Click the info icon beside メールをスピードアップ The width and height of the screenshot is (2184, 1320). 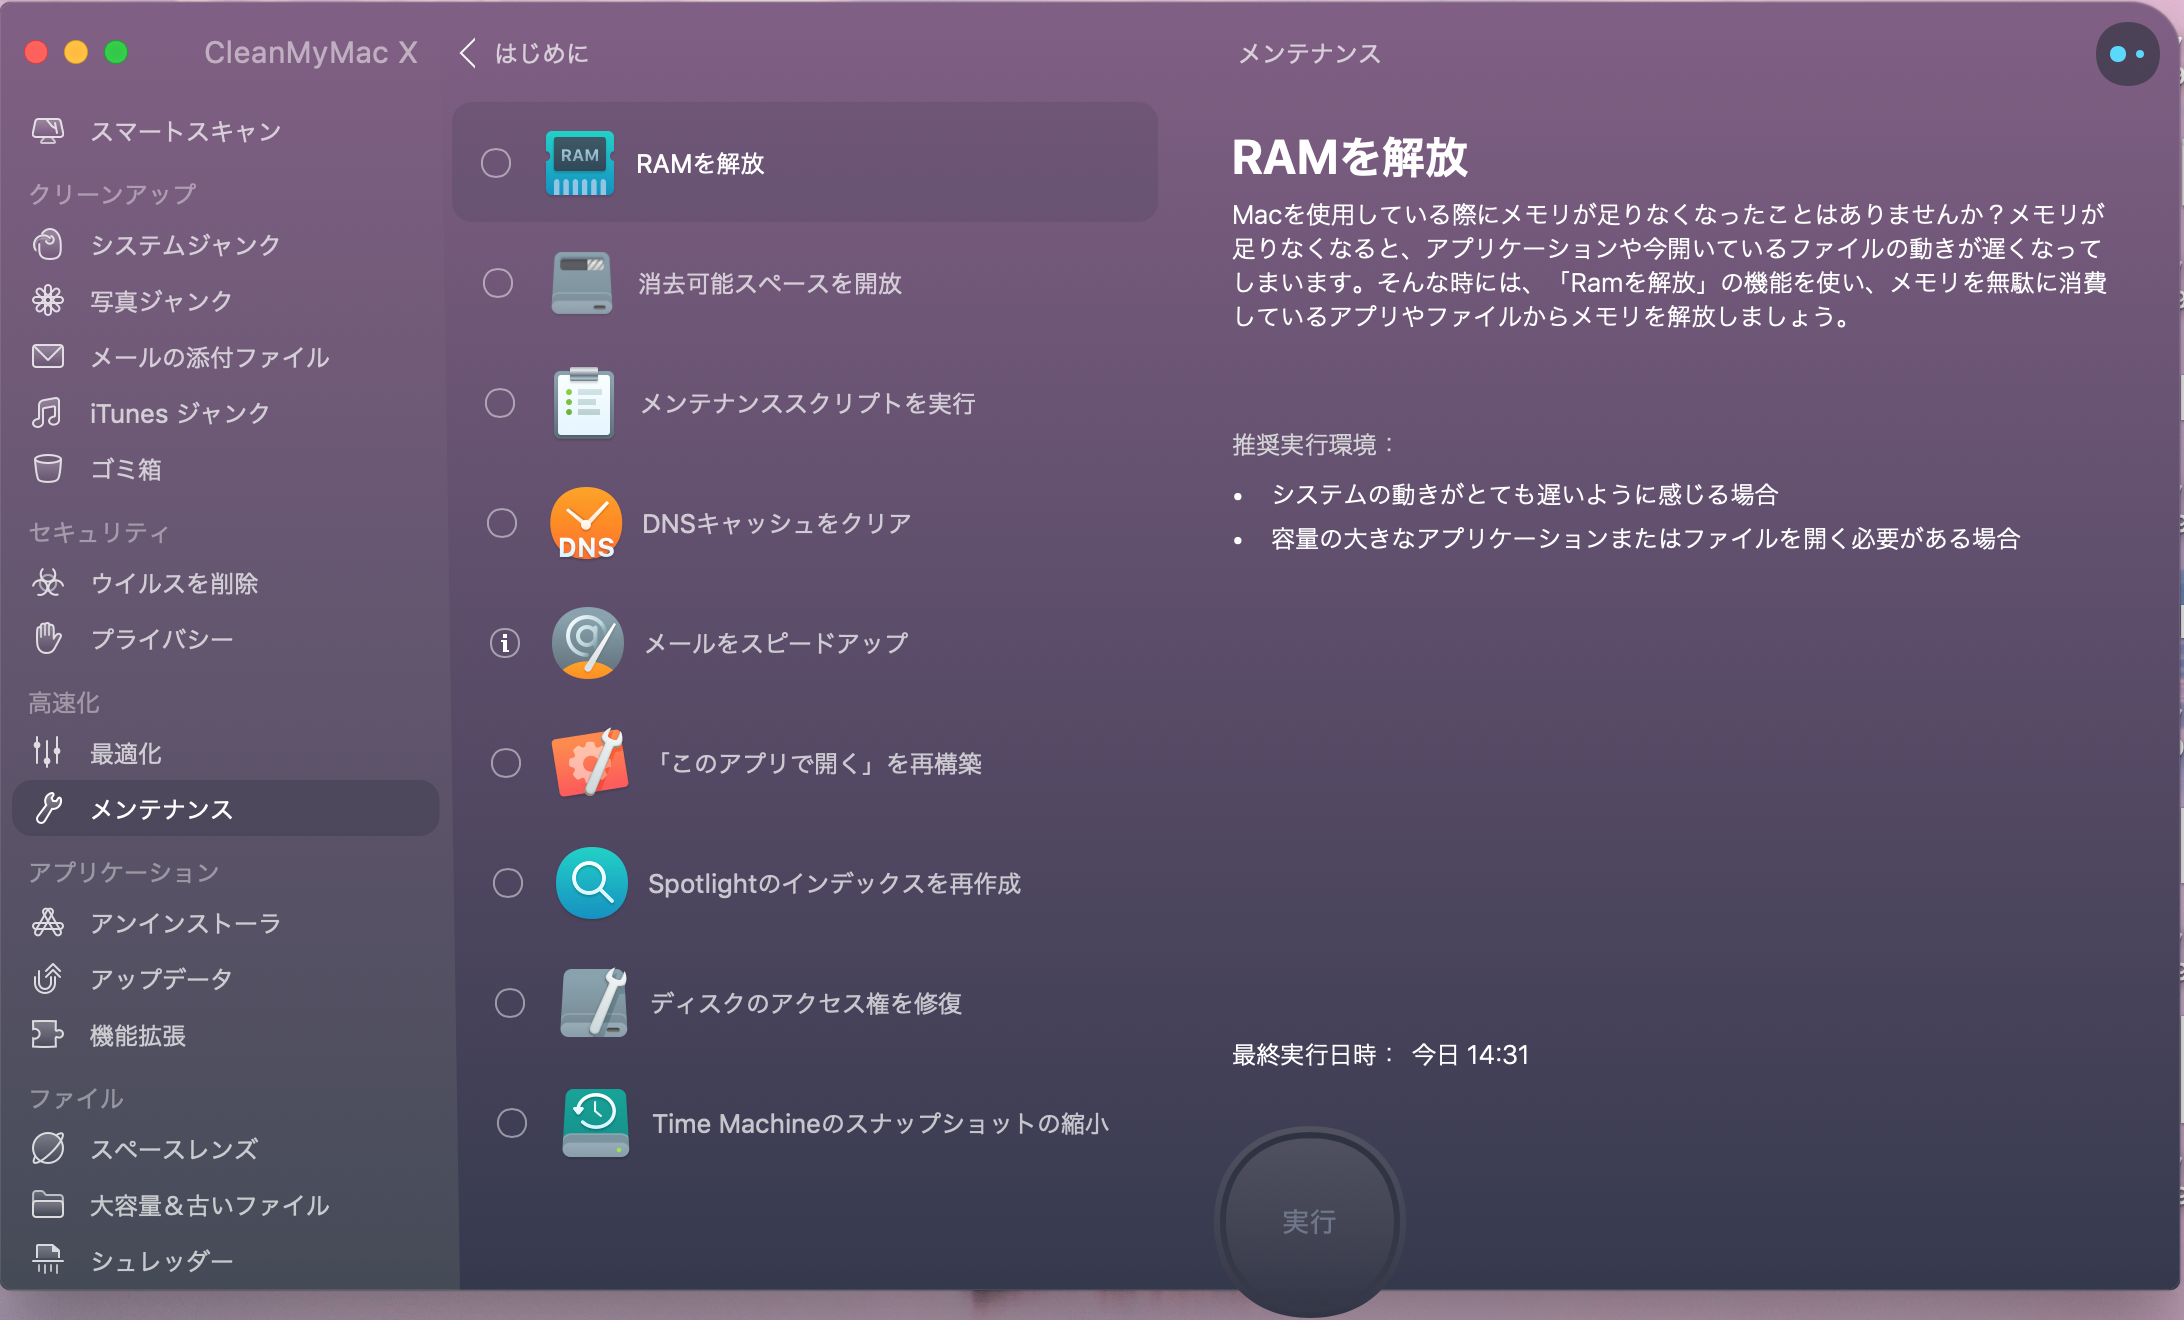click(x=505, y=643)
